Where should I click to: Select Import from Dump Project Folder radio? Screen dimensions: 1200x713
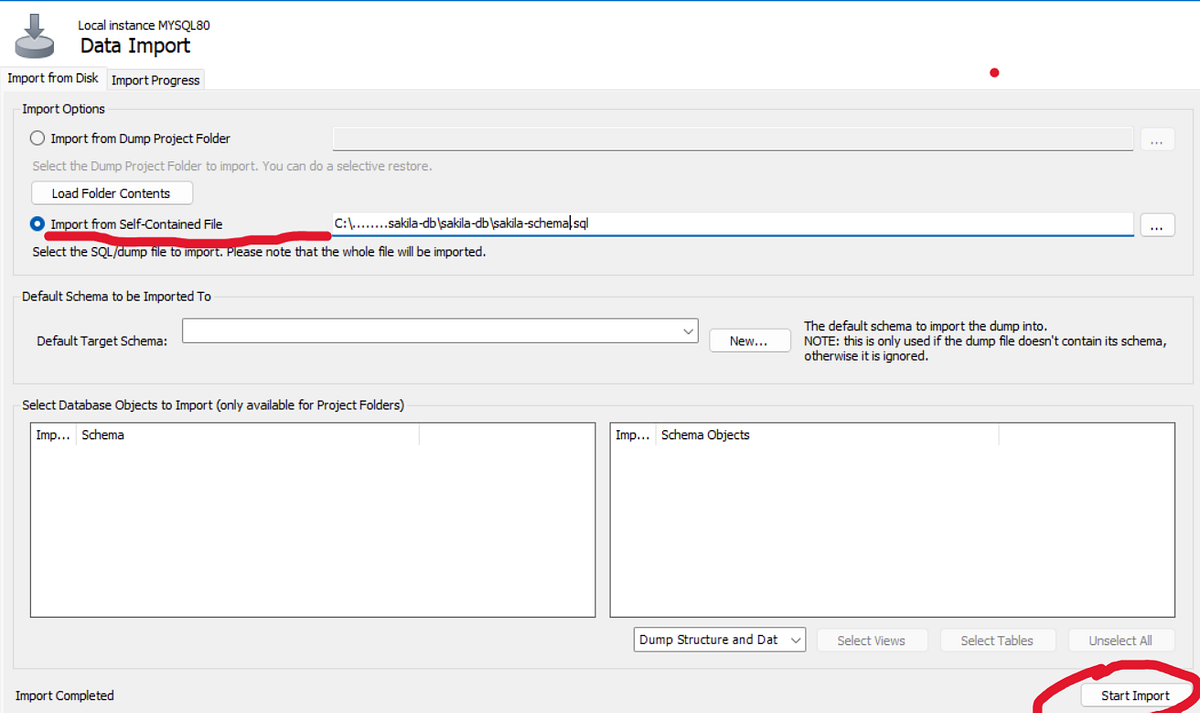(38, 138)
